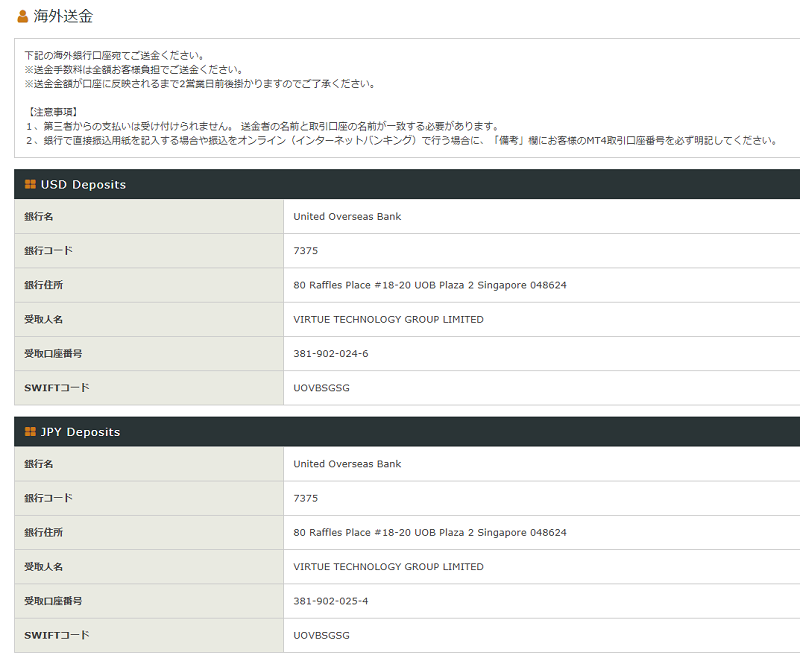The width and height of the screenshot is (800, 664).
Task: Select the 海外送金 page heading text
Action: pos(63,16)
